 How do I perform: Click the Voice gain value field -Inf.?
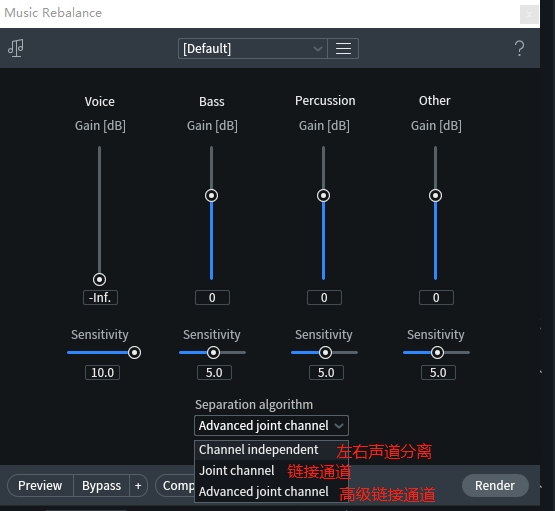point(100,298)
